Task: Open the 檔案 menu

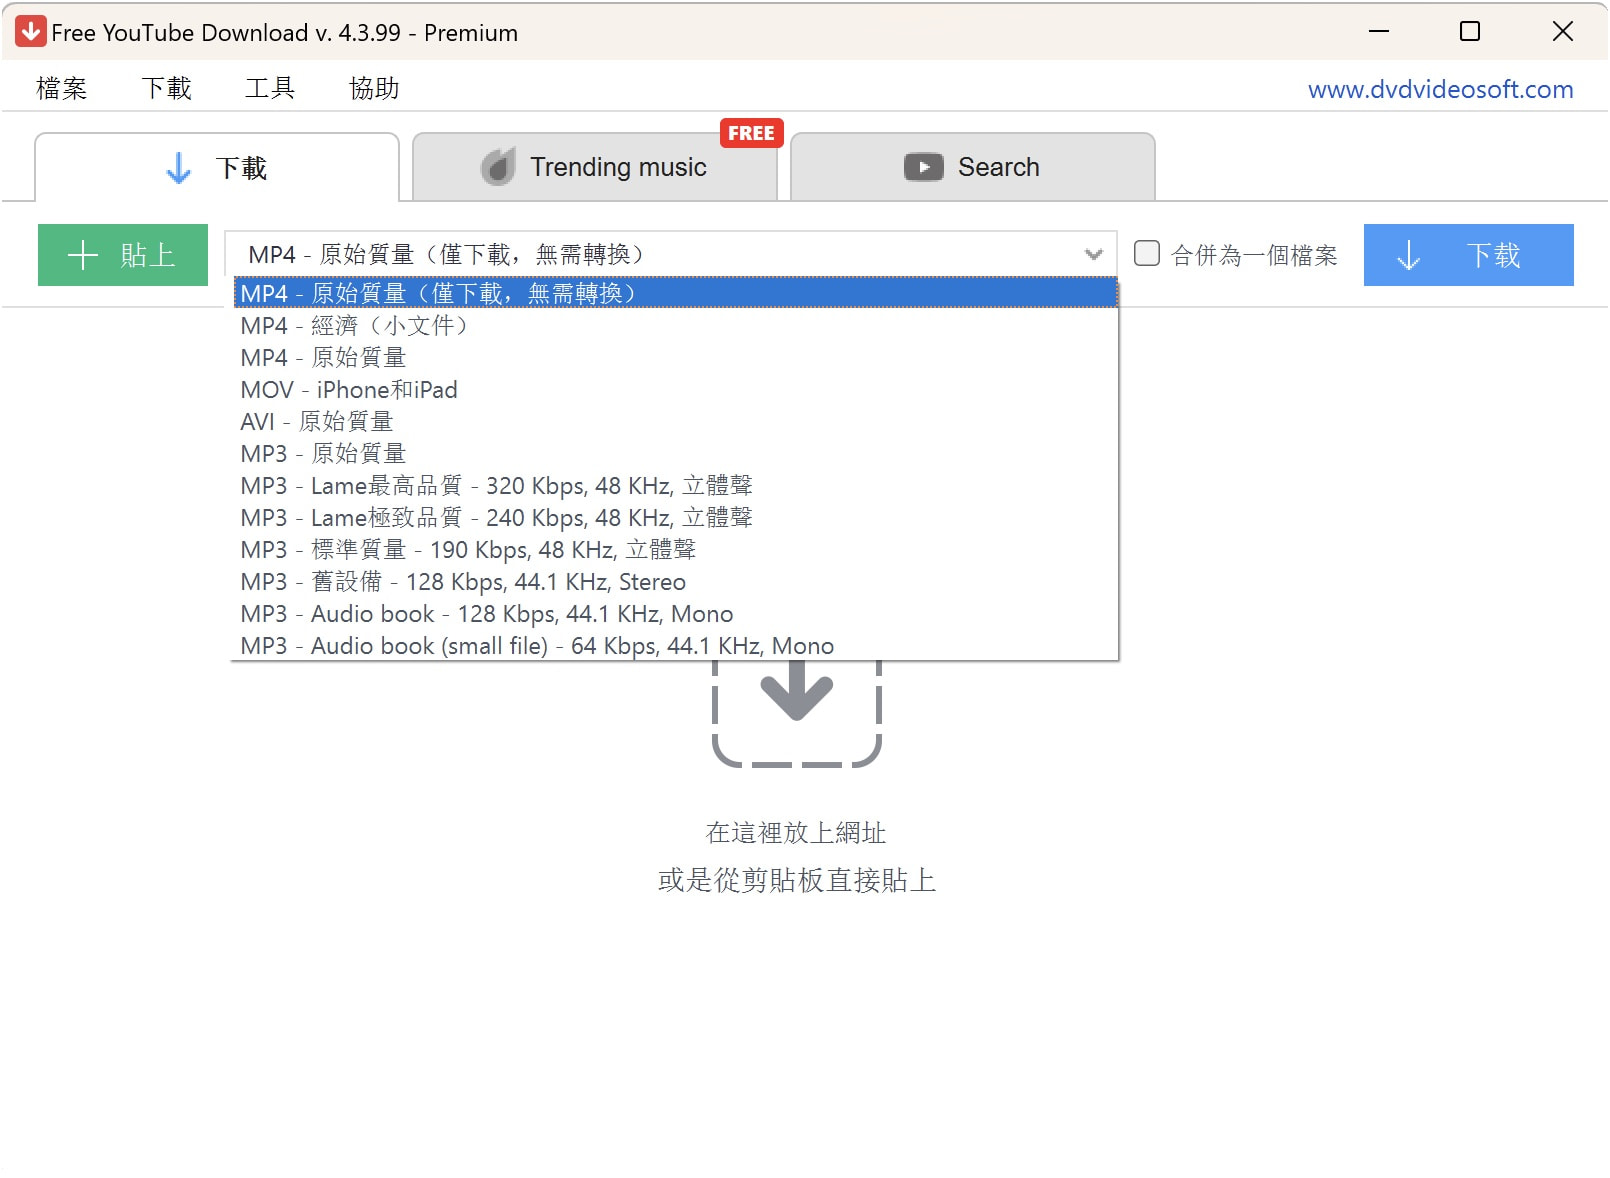Action: pyautogui.click(x=62, y=88)
